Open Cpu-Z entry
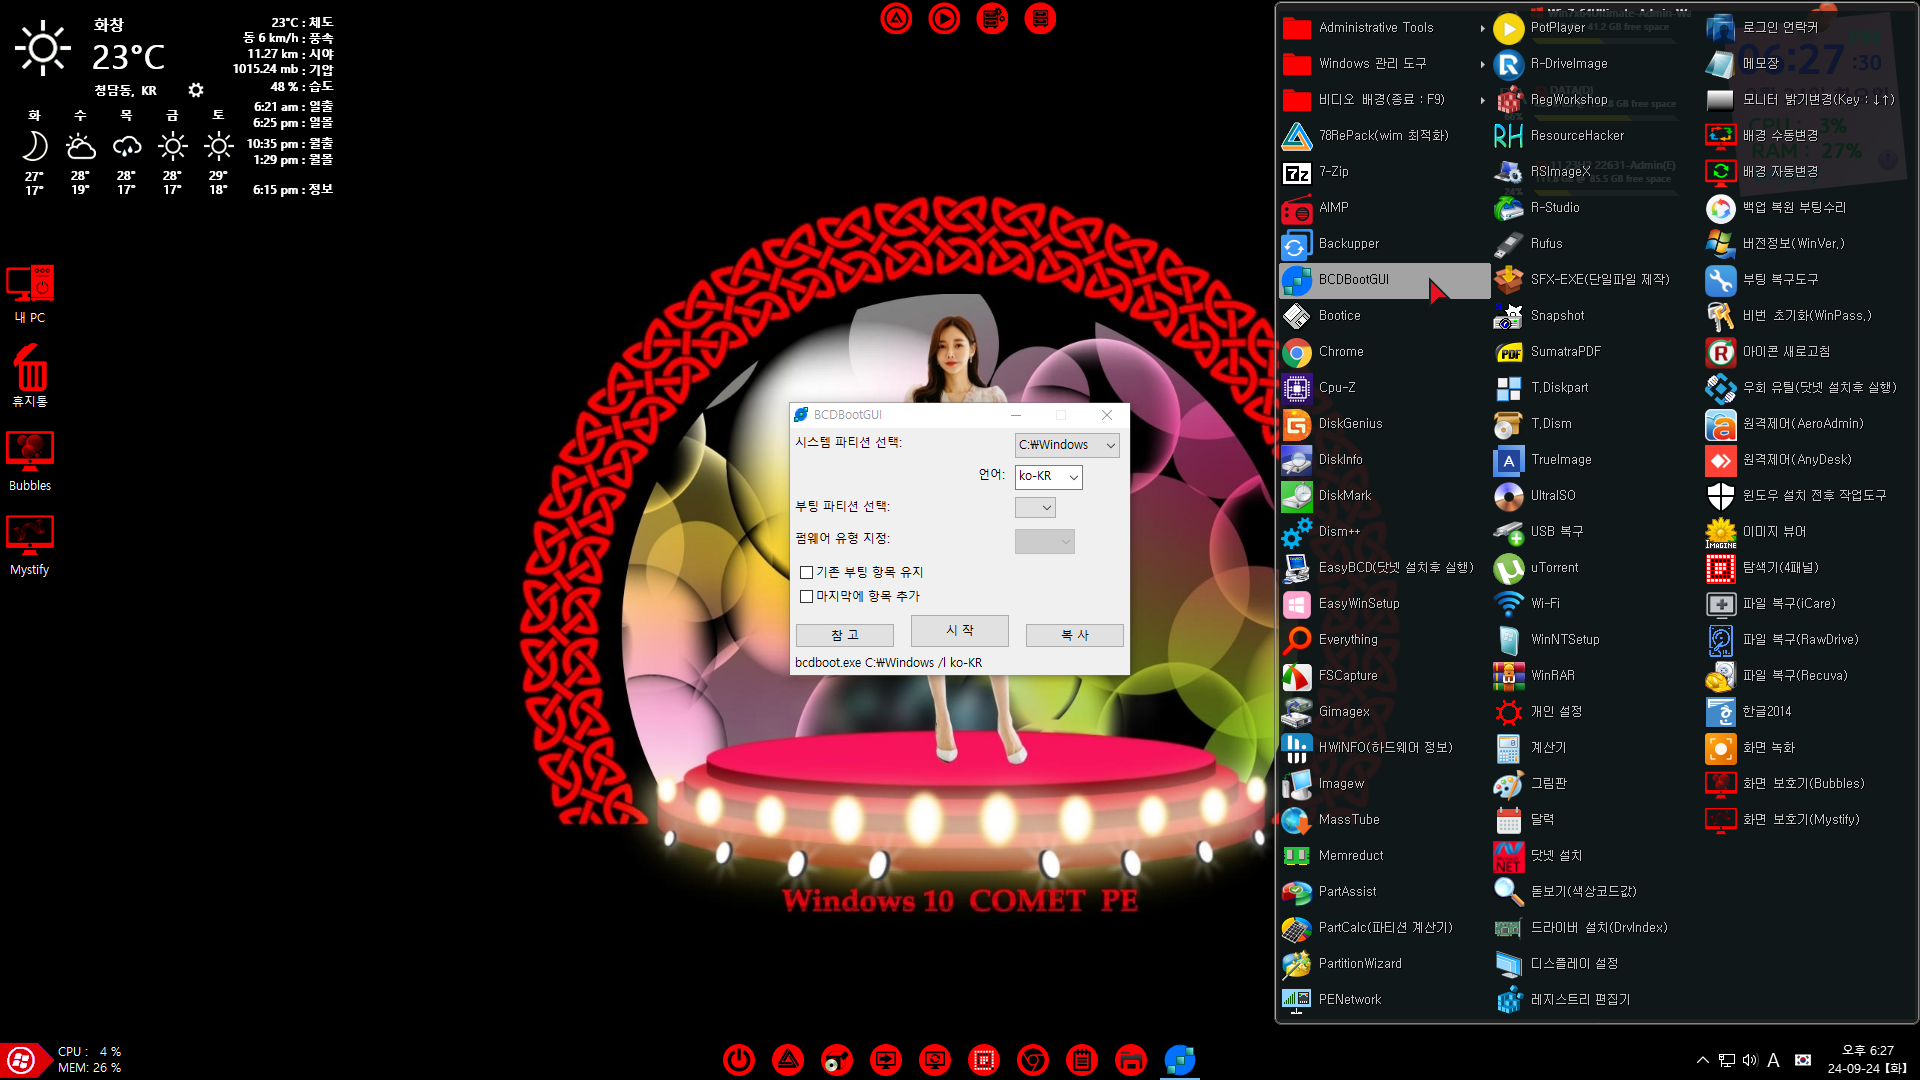The height and width of the screenshot is (1080, 1920). tap(1384, 388)
